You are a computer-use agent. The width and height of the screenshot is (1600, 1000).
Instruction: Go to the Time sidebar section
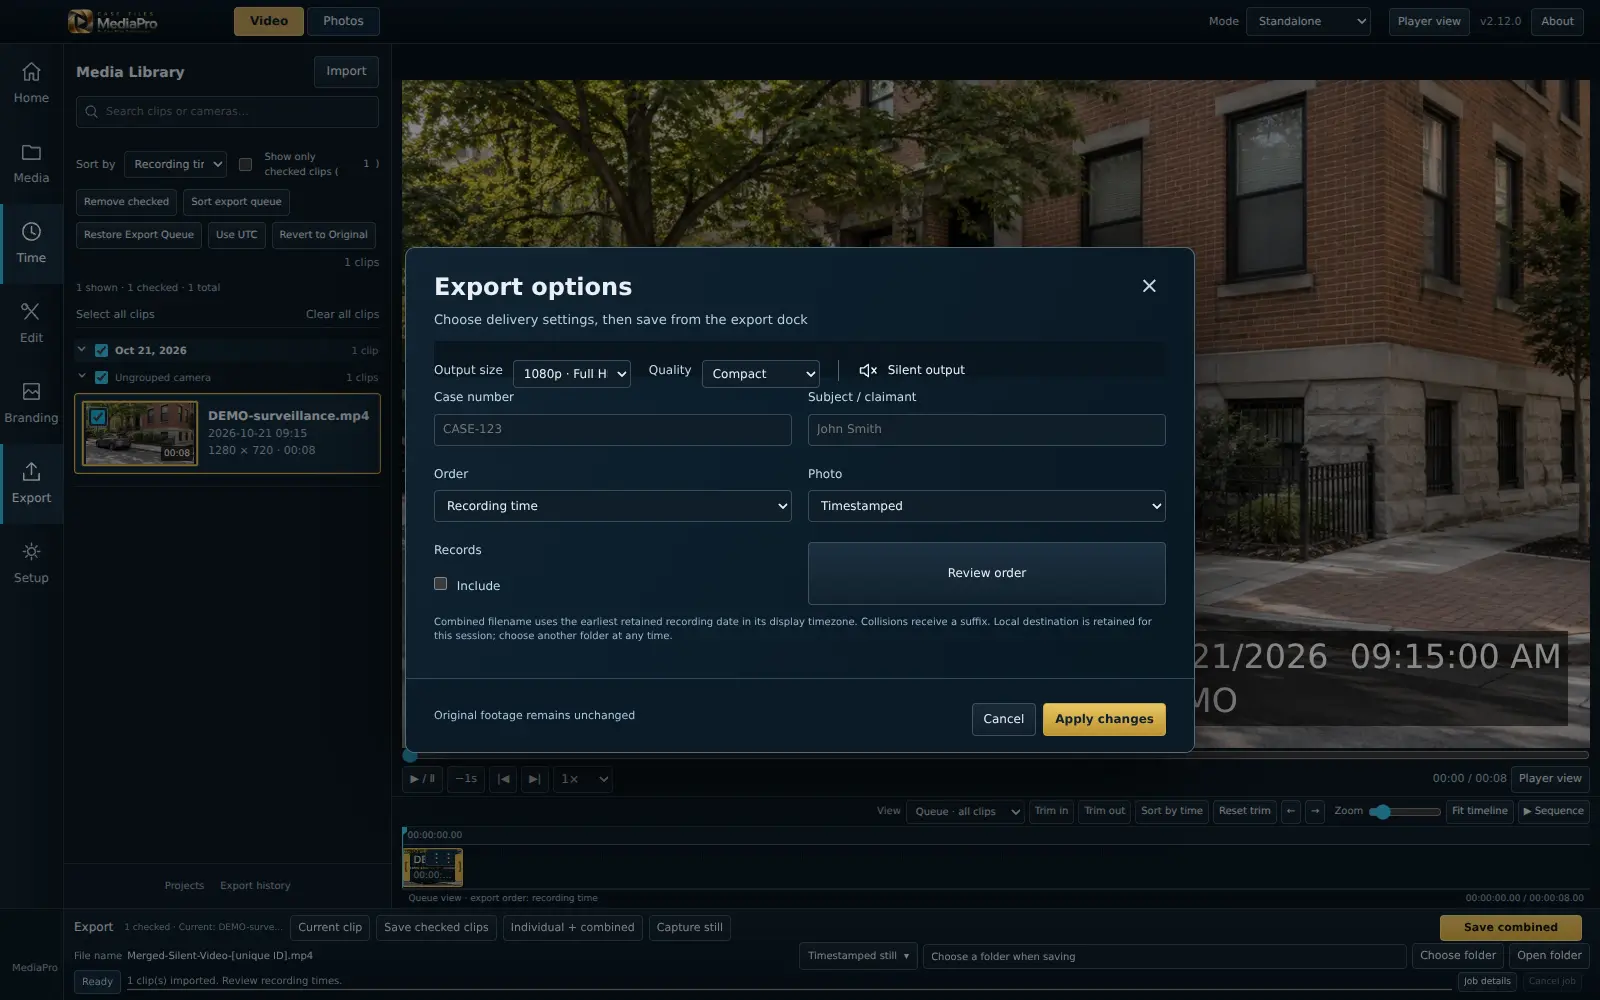click(x=31, y=243)
